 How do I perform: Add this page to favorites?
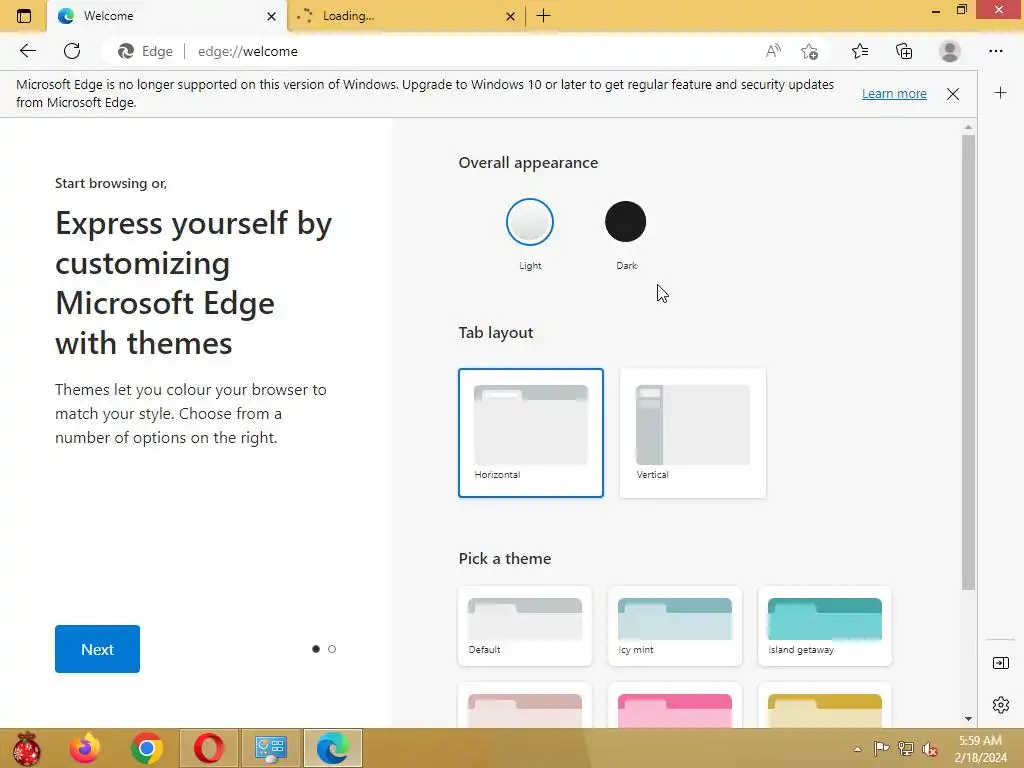pos(810,51)
